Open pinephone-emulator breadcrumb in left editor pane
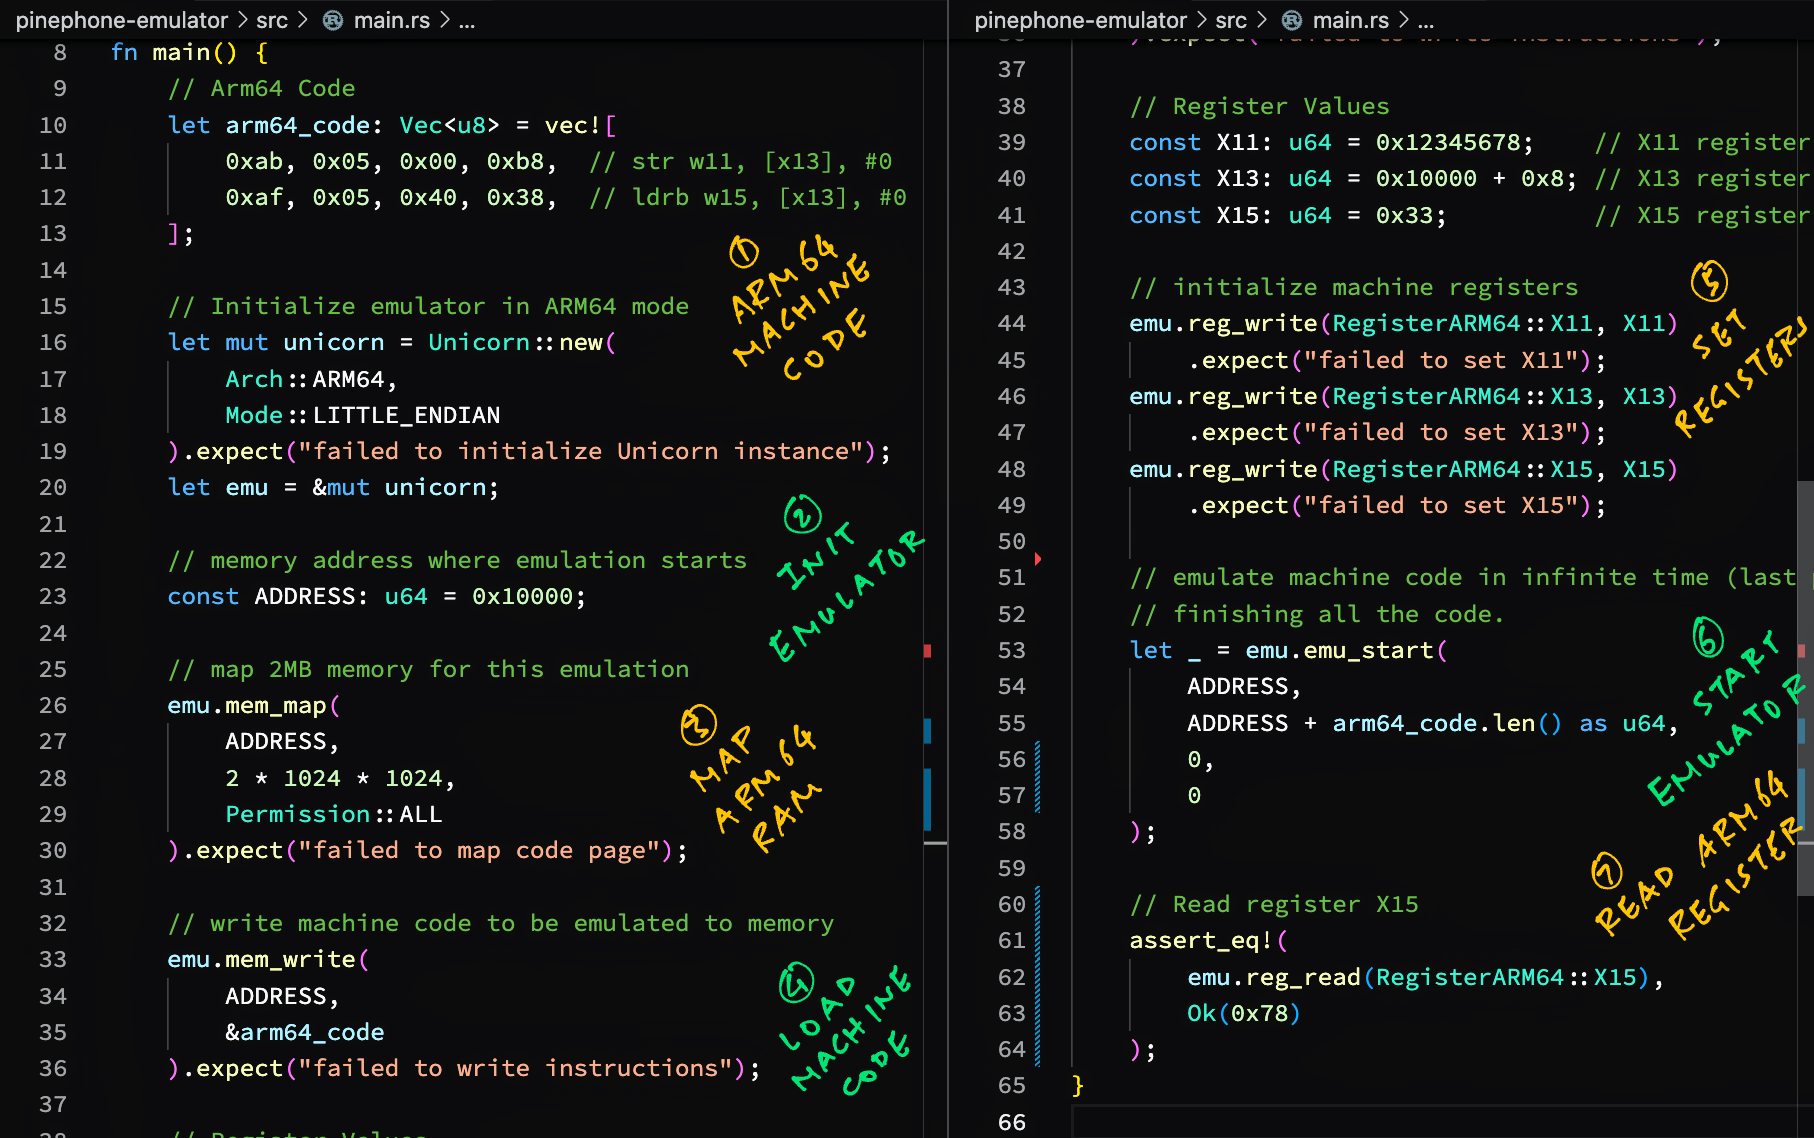This screenshot has width=1814, height=1138. (x=122, y=20)
